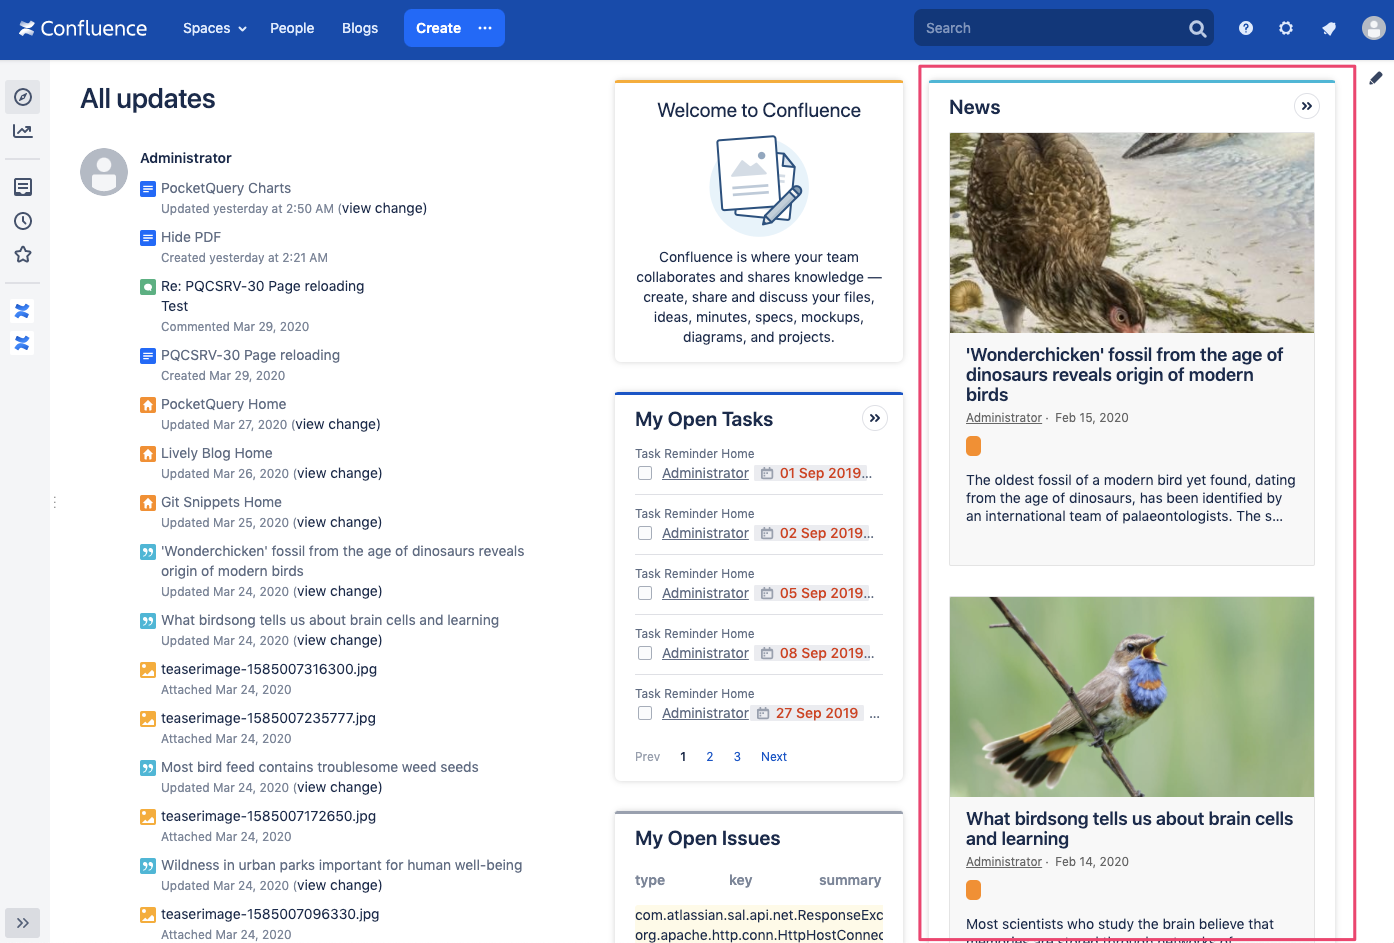Expand the News panel chevron button
Viewport: 1394px width, 943px height.
tap(1307, 106)
